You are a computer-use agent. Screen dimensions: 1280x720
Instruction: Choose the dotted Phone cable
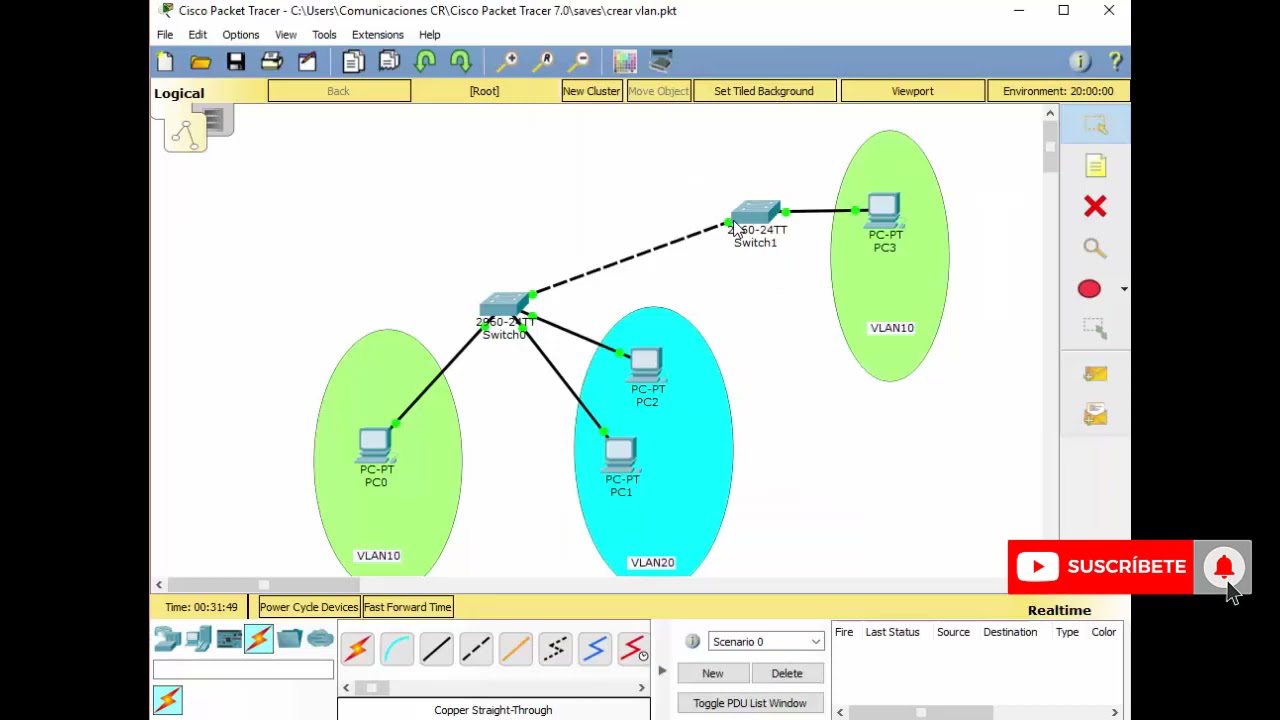pos(555,649)
